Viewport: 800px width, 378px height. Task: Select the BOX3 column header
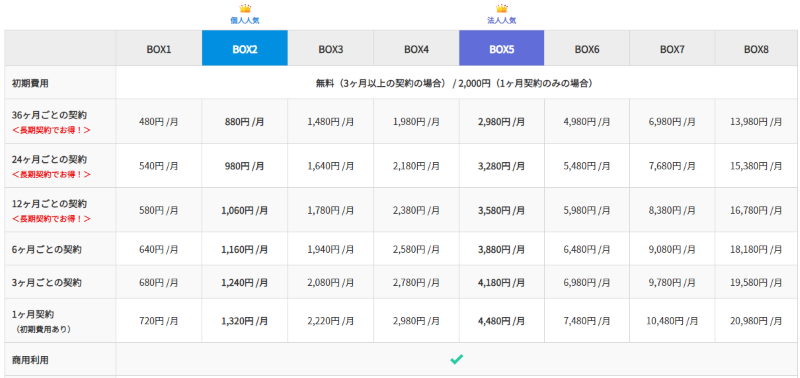tap(331, 48)
